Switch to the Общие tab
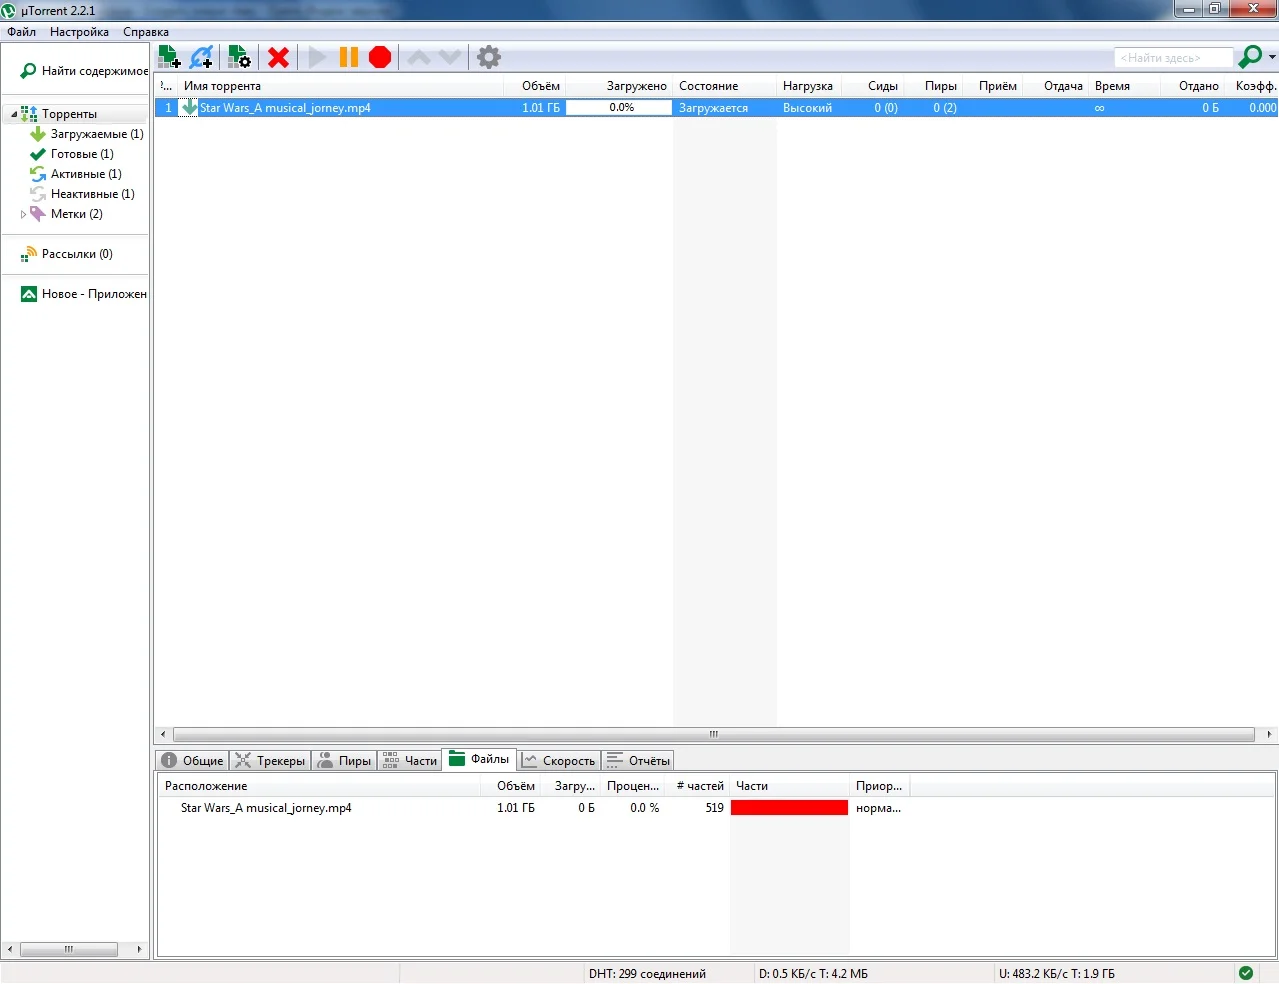This screenshot has width=1279, height=984. (193, 761)
